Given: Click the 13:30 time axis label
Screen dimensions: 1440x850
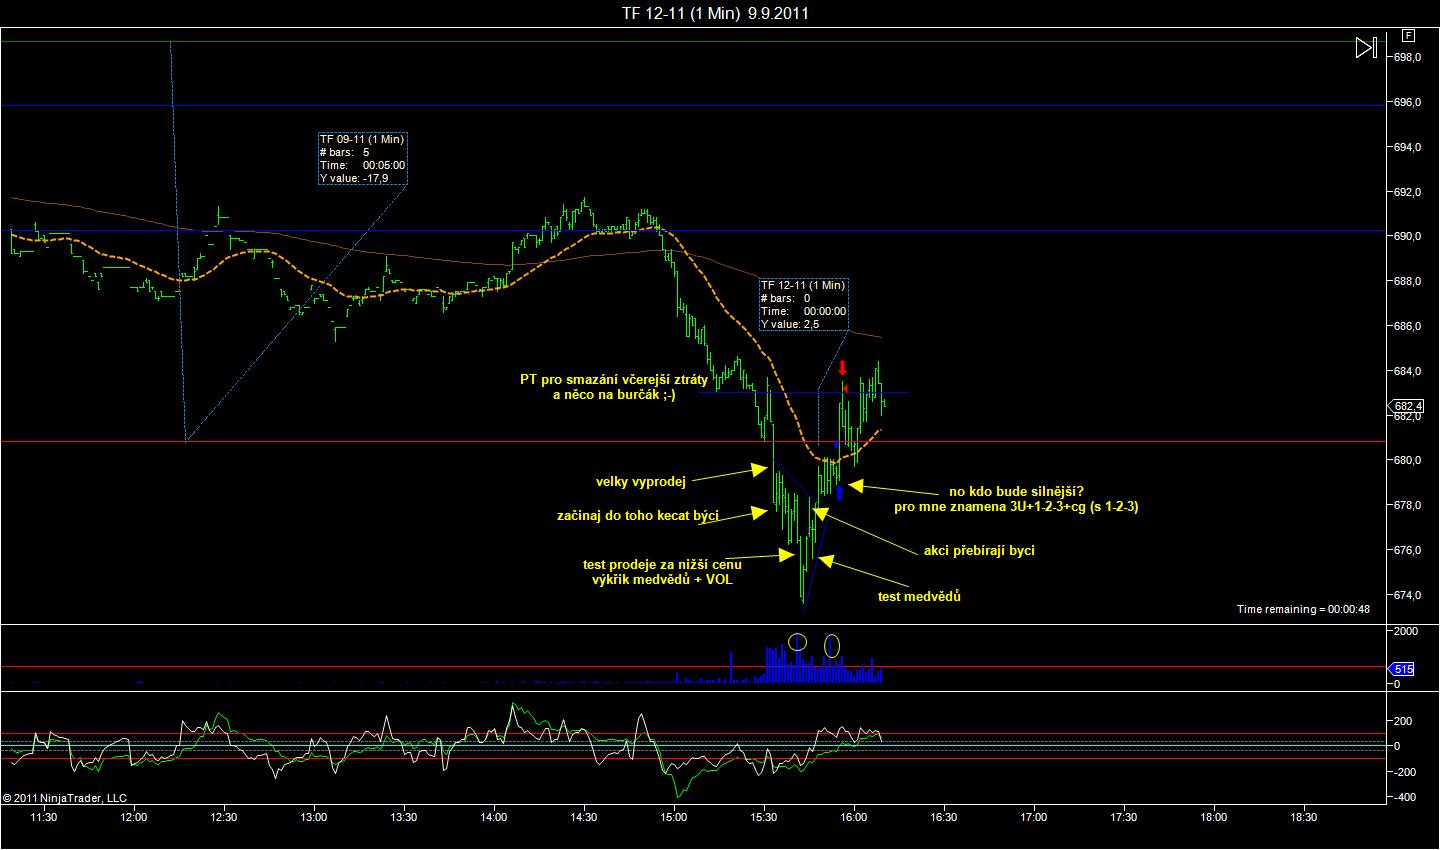Looking at the screenshot, I should tap(404, 817).
